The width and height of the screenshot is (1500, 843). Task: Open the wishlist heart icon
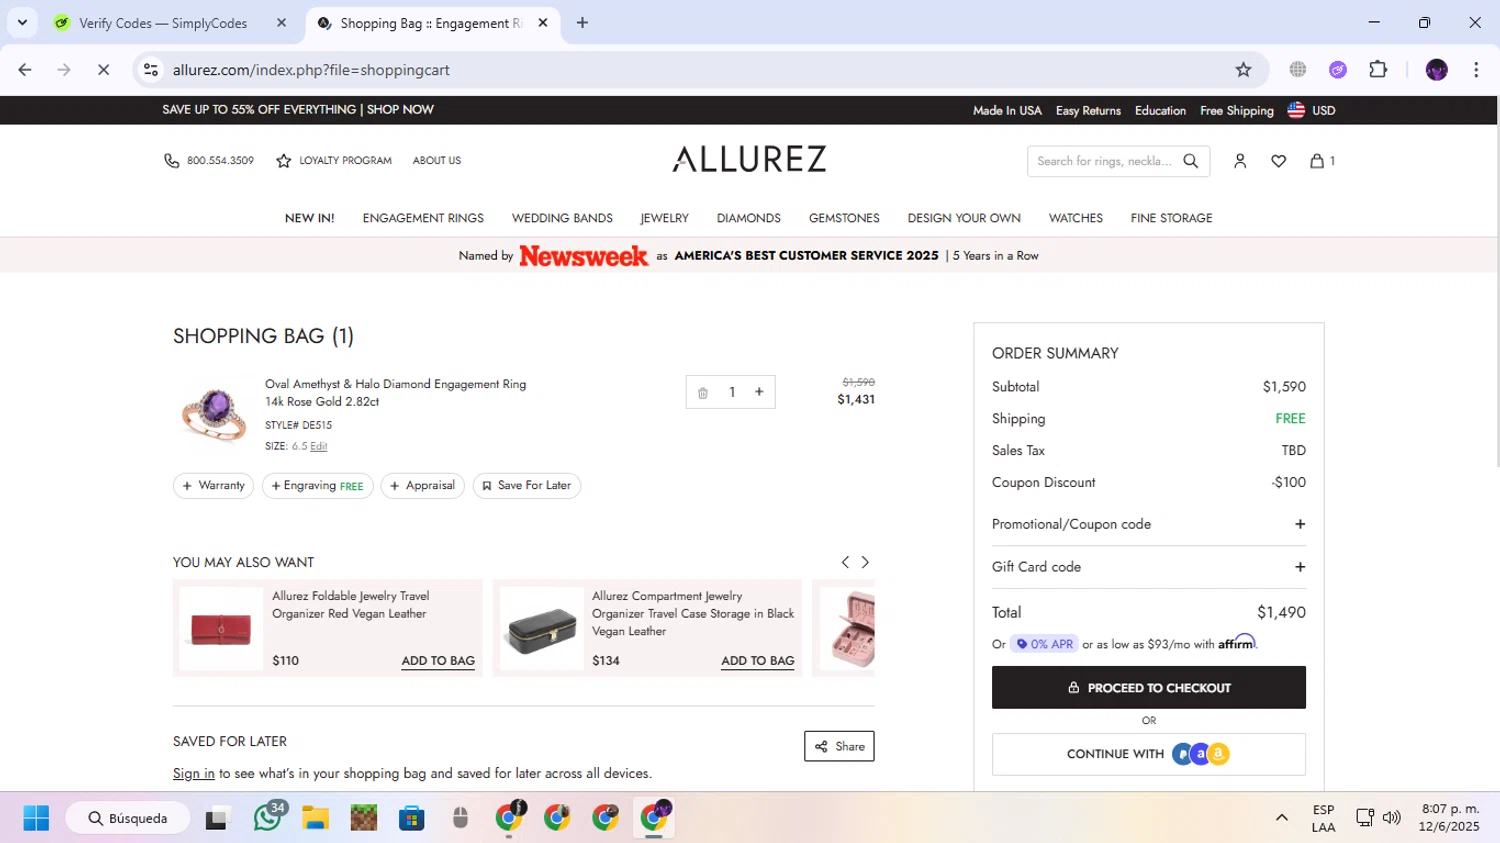[1278, 161]
